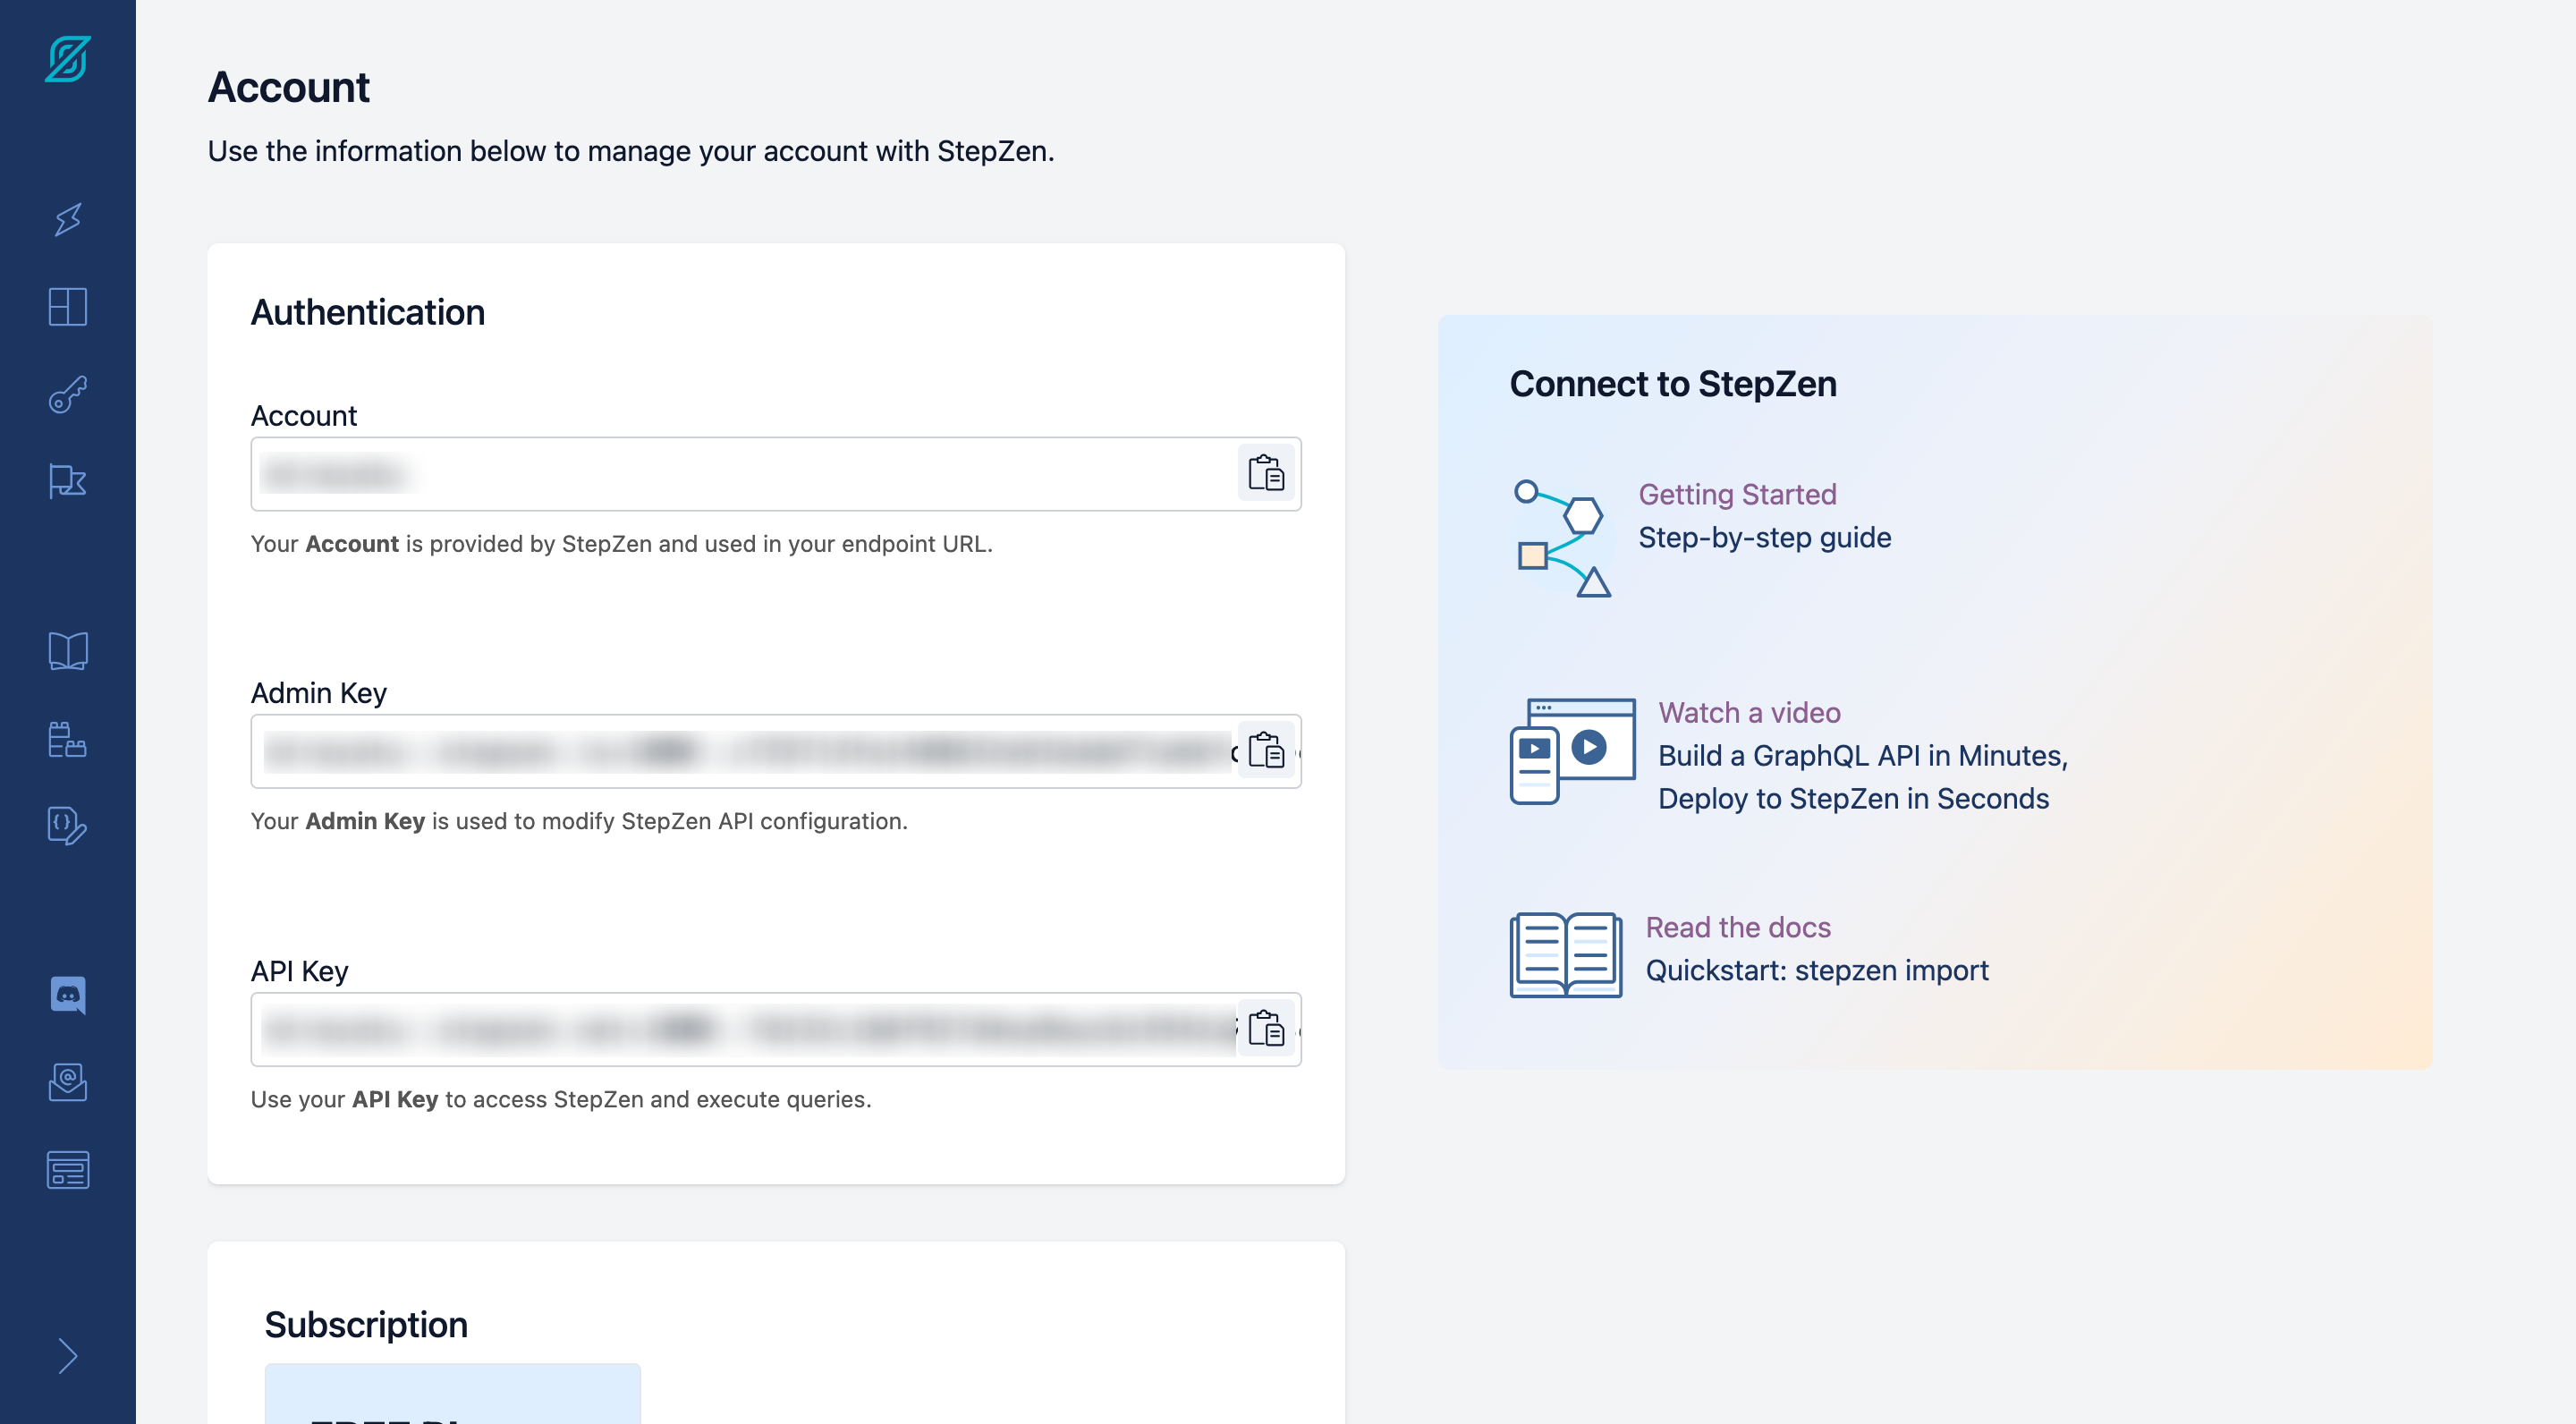Open the book docs sidebar icon

[x=68, y=651]
